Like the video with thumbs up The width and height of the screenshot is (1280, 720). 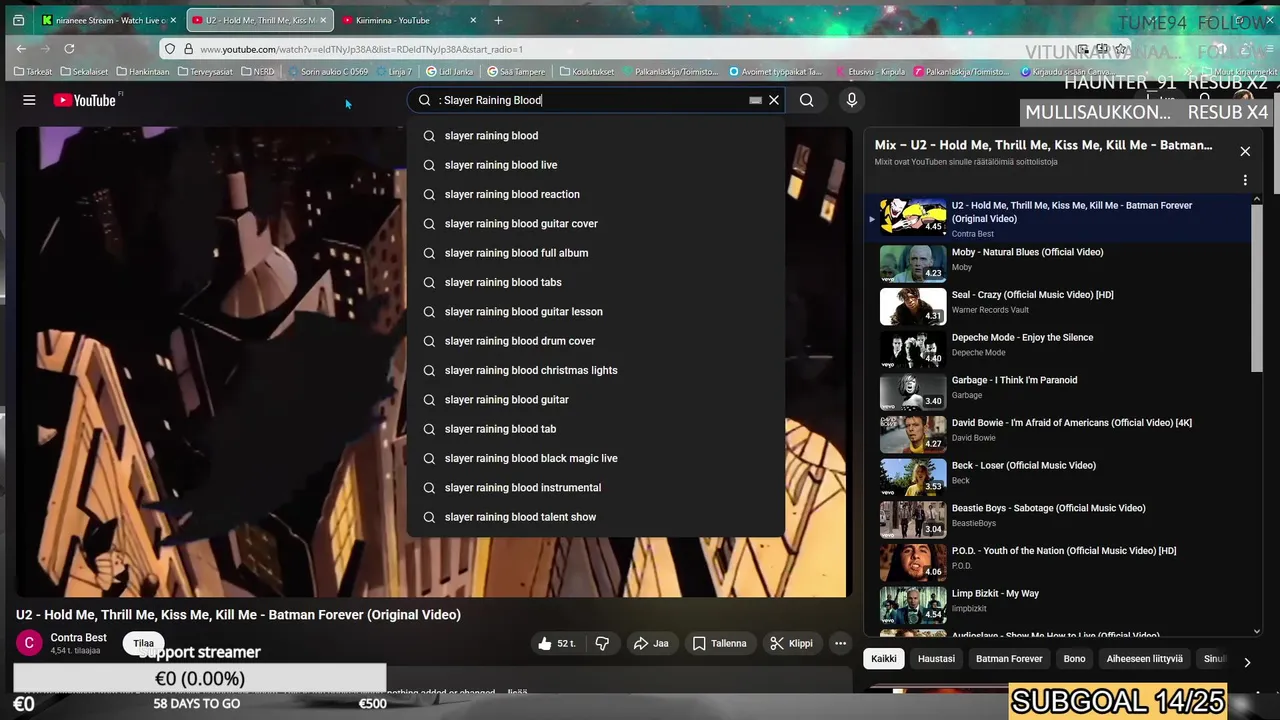[556, 643]
